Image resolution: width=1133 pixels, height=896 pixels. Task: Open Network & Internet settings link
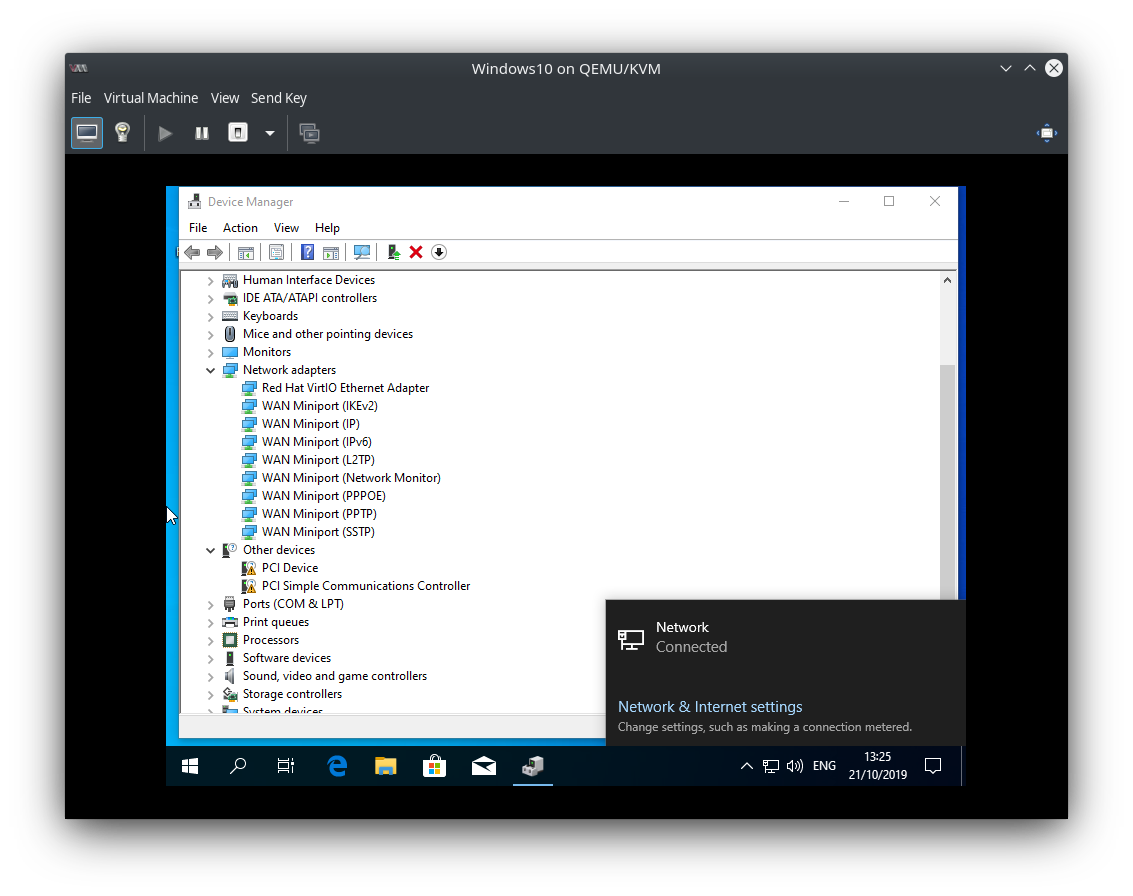pyautogui.click(x=710, y=707)
